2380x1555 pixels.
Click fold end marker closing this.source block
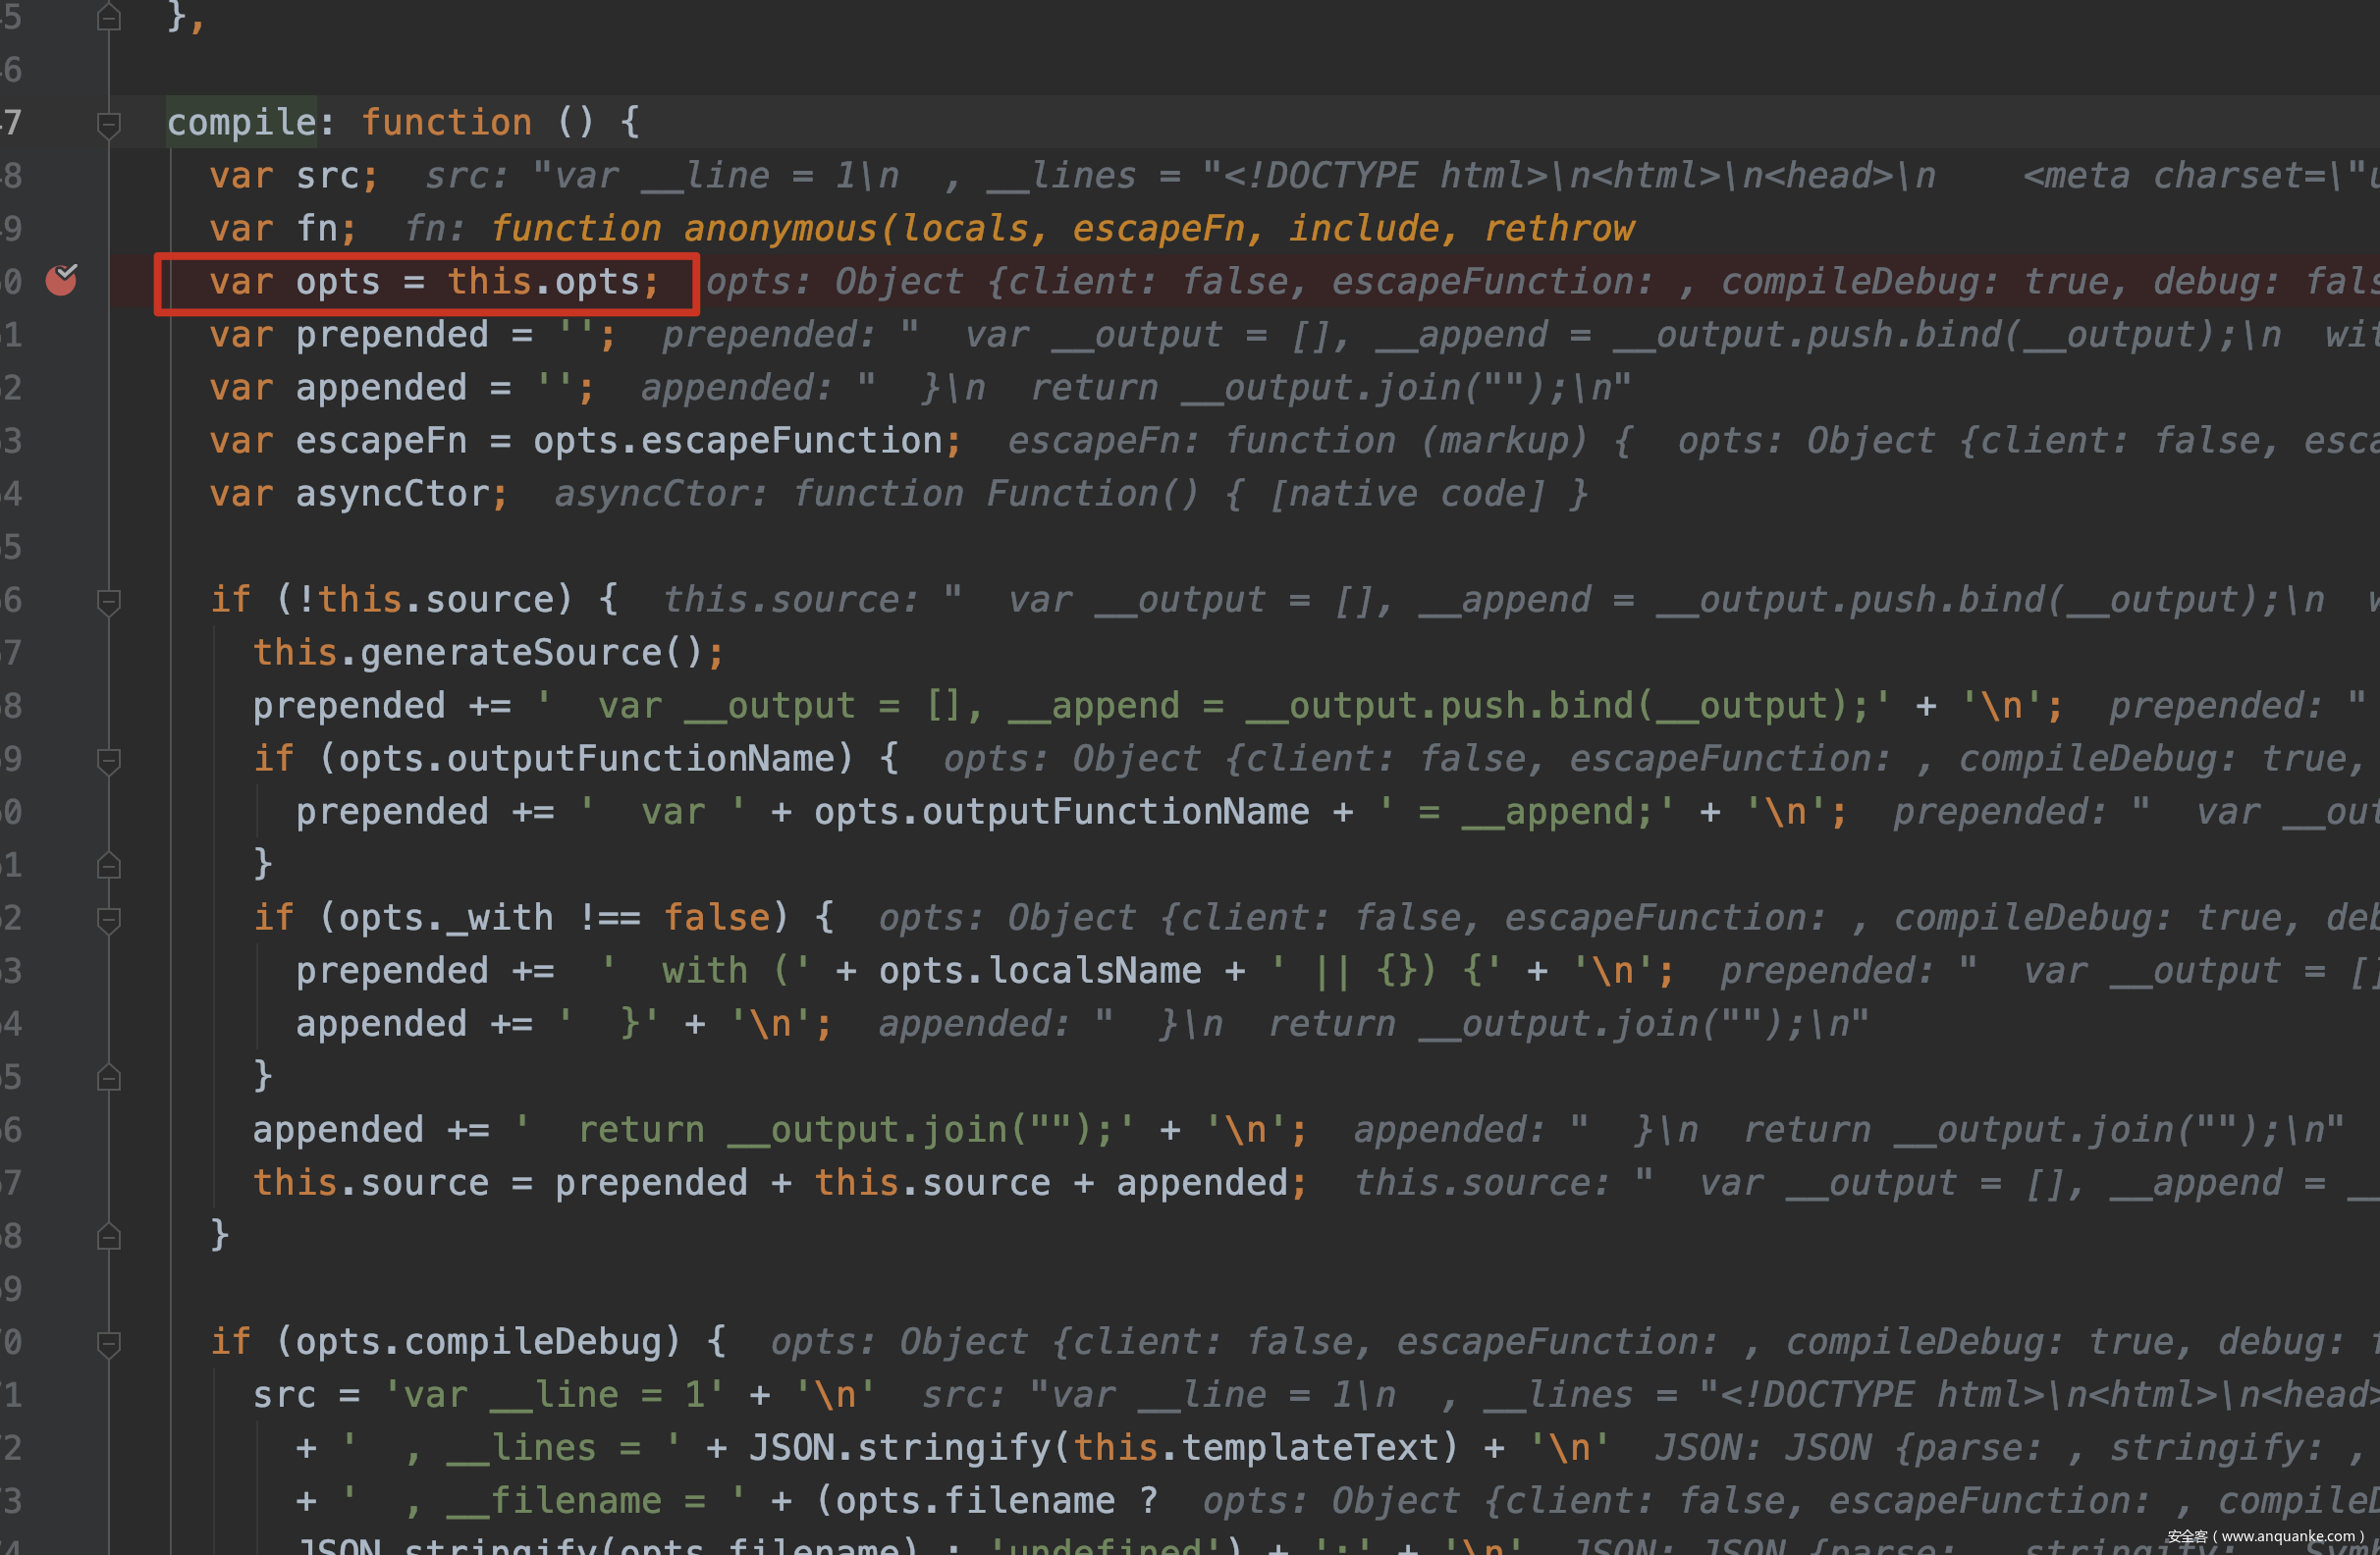tap(109, 1237)
